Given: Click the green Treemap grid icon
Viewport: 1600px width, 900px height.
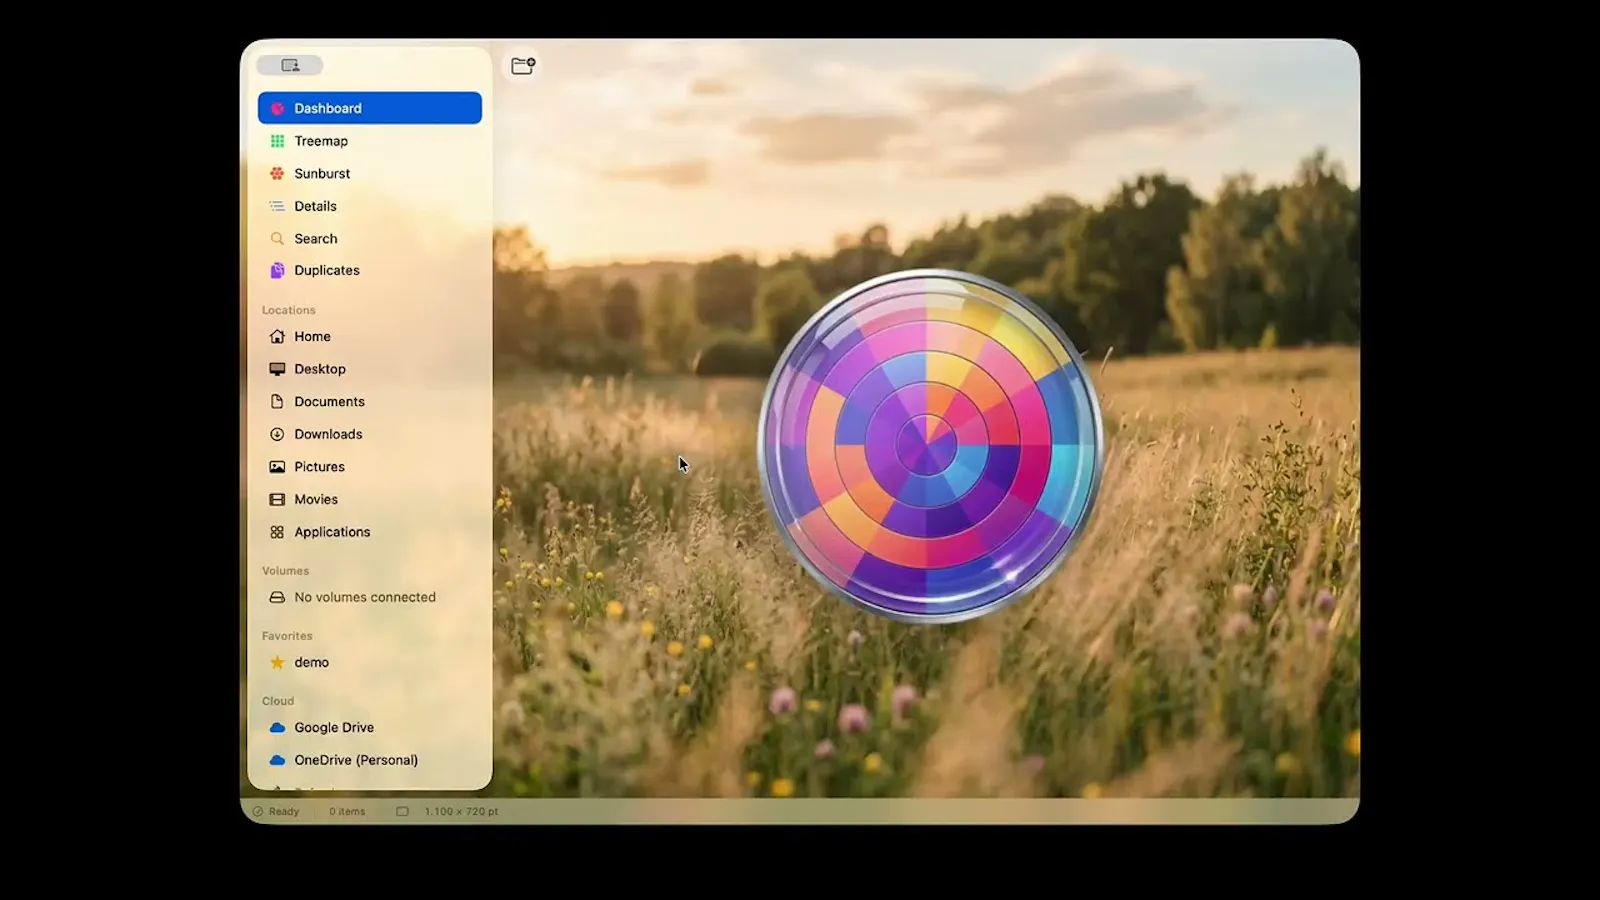Looking at the screenshot, I should click(x=277, y=141).
